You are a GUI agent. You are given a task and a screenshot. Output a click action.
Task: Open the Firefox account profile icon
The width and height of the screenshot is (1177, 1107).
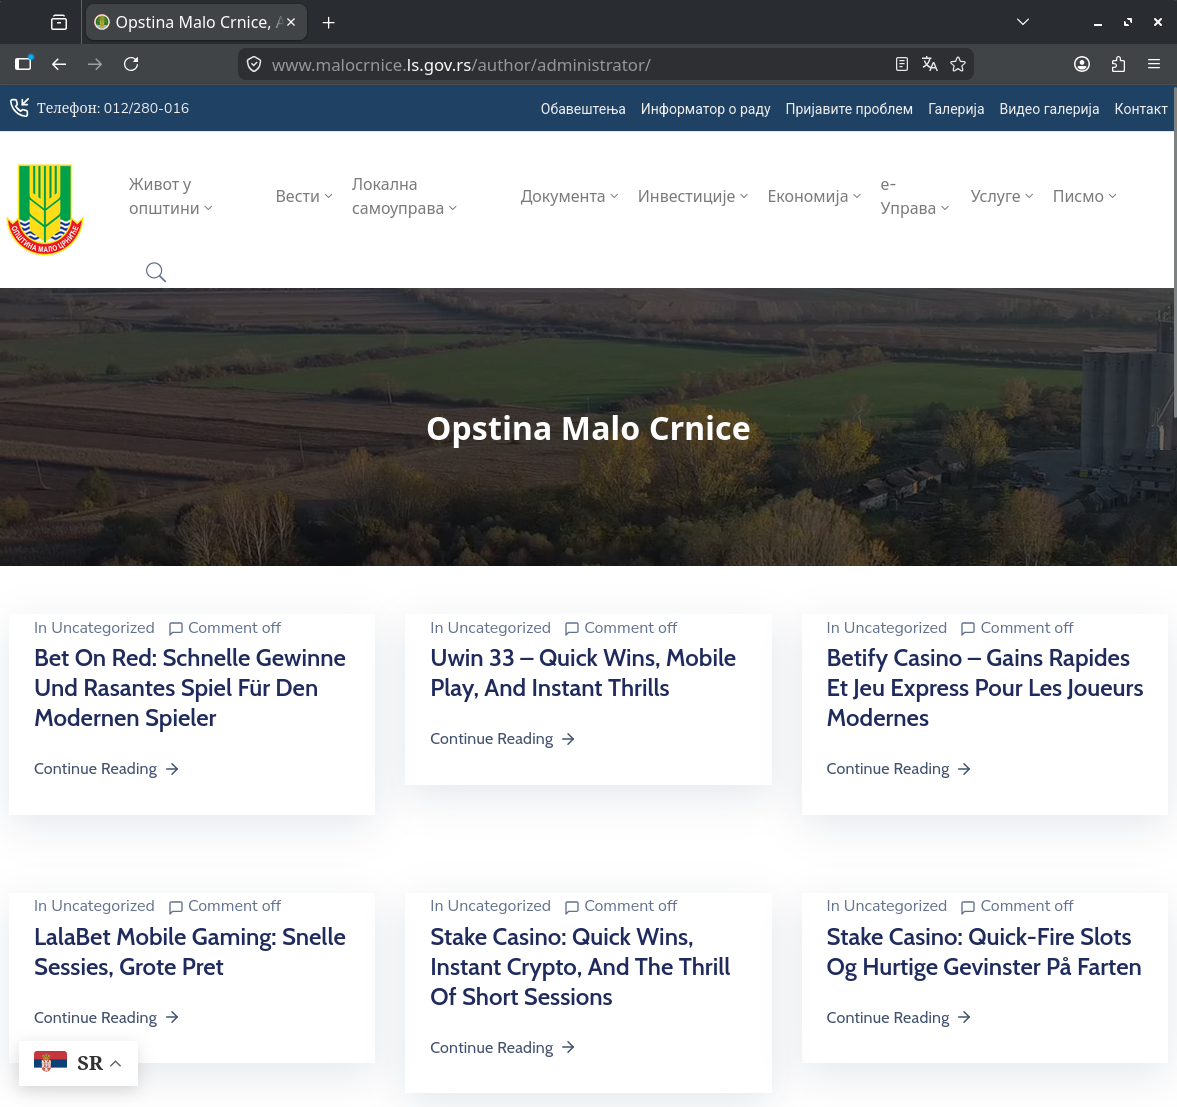point(1082,65)
